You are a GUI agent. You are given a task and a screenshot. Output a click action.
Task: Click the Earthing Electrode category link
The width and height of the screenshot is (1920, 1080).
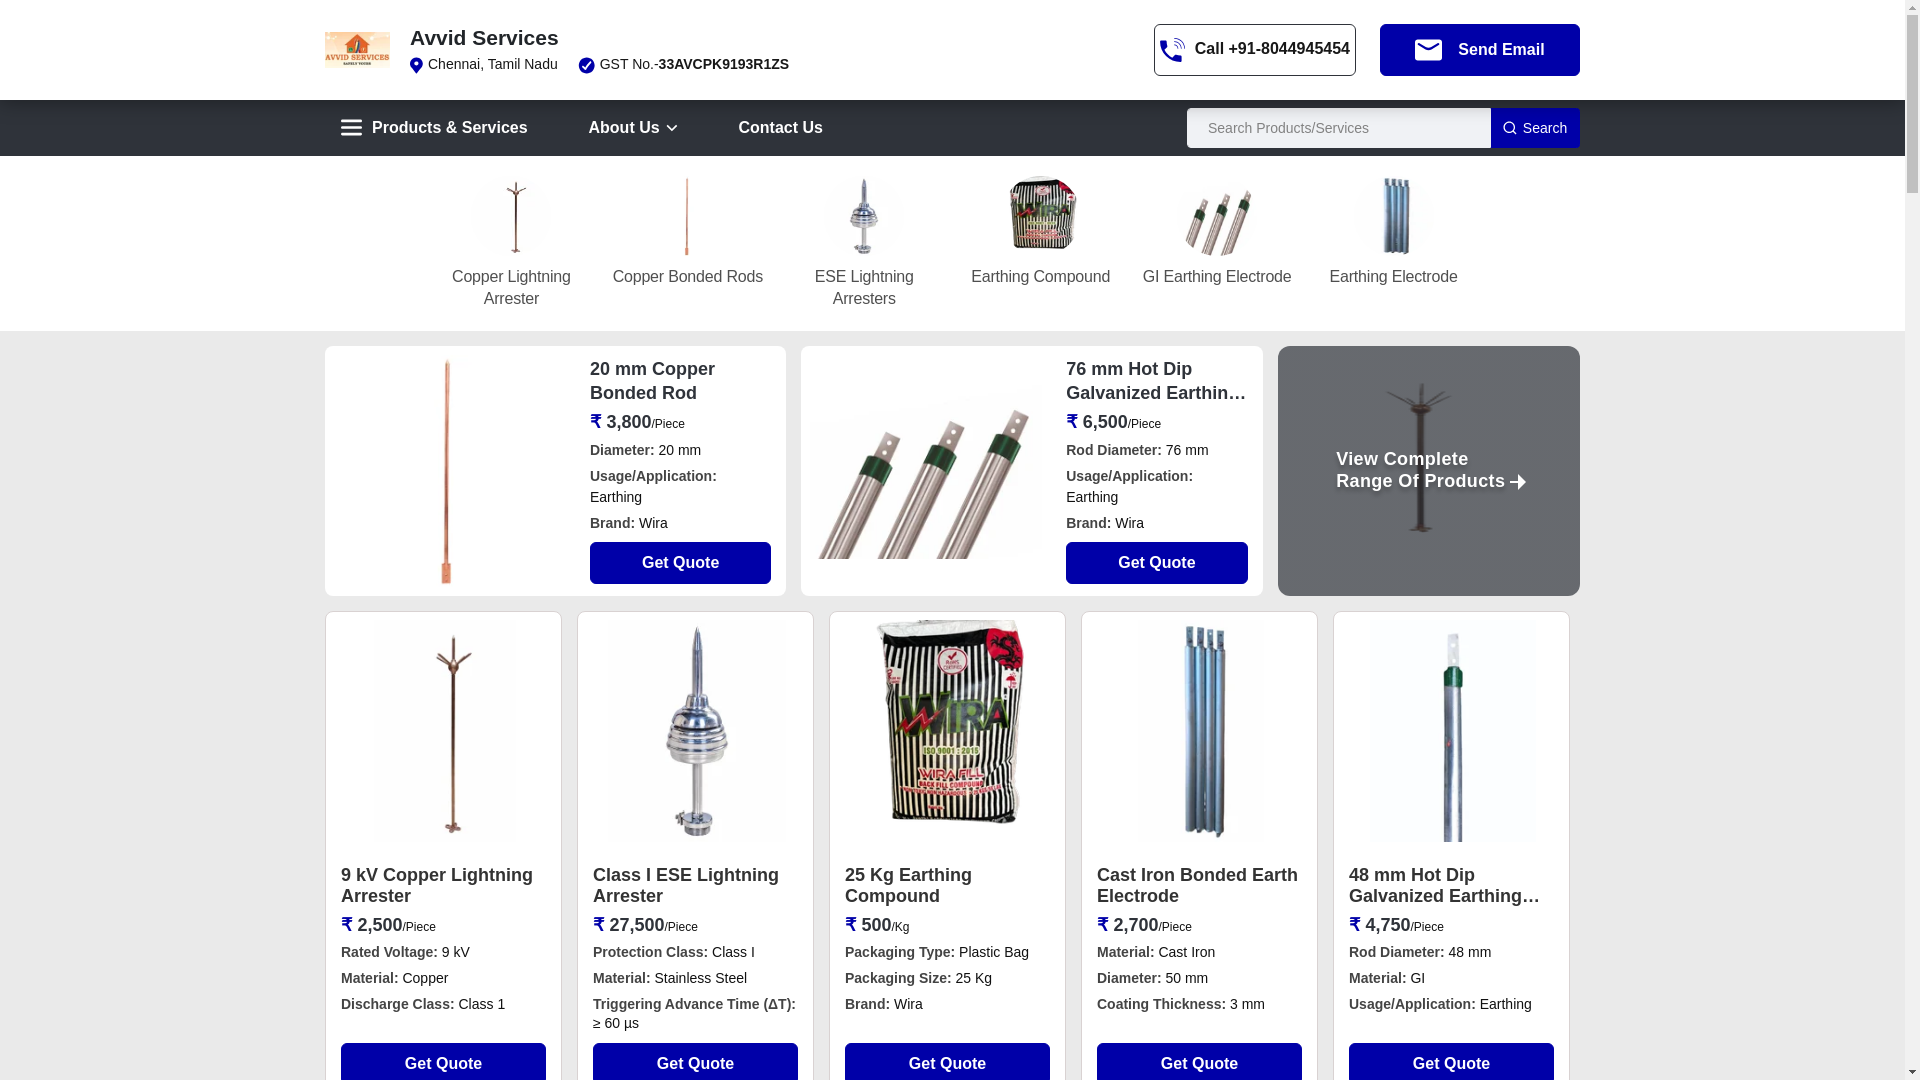(x=1393, y=277)
